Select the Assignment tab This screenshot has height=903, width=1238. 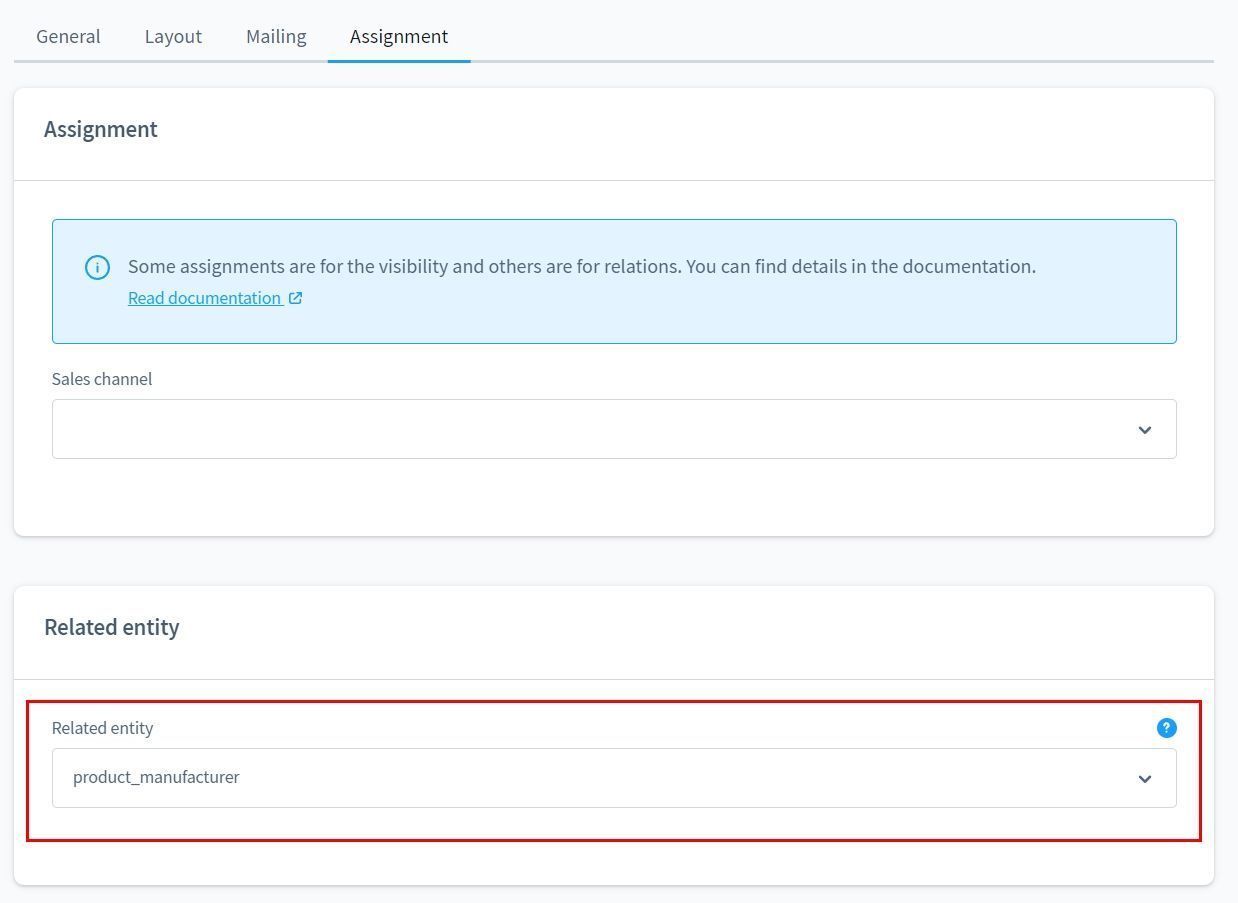pyautogui.click(x=399, y=36)
